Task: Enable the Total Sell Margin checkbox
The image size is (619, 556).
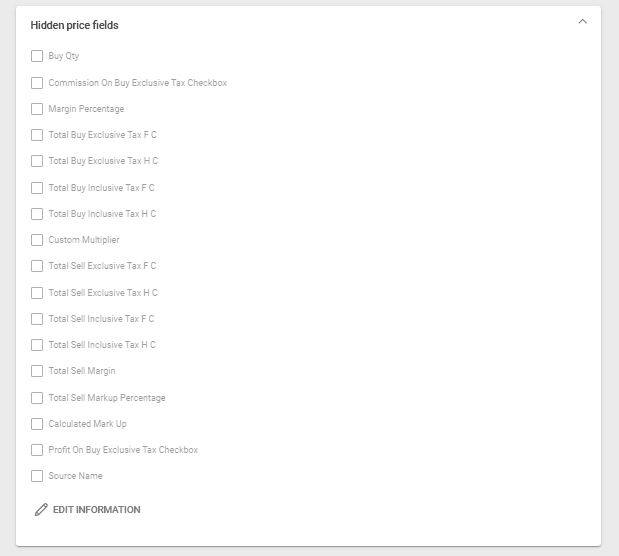Action: point(37,371)
